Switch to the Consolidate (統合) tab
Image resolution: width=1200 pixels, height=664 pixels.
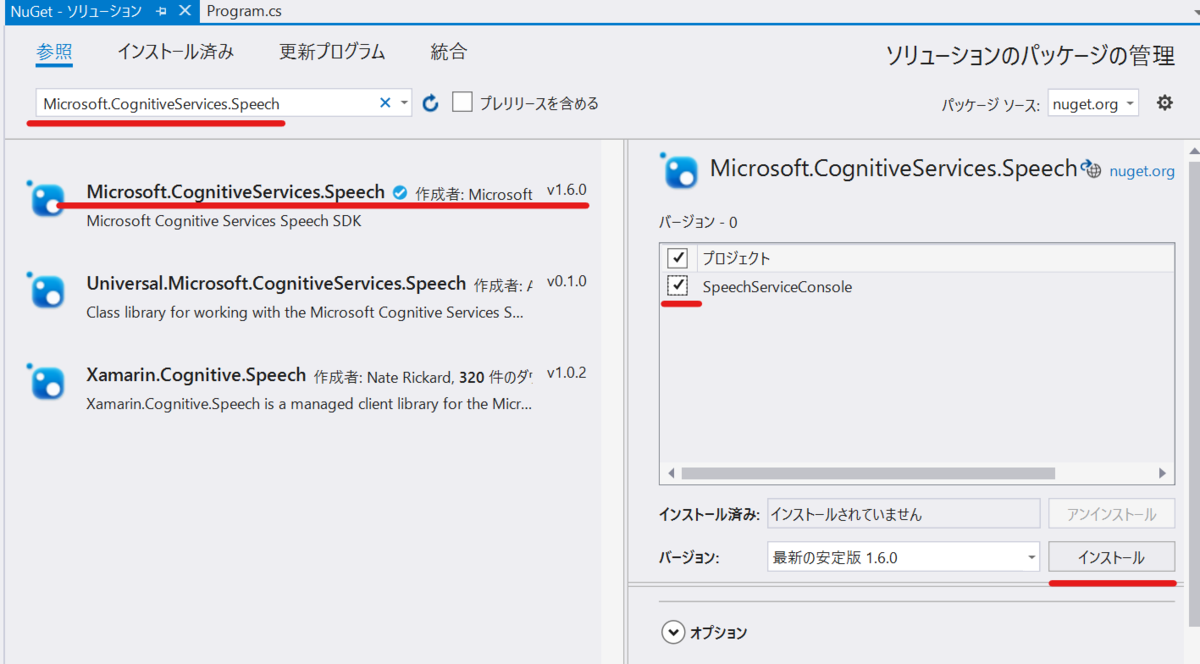(x=449, y=52)
